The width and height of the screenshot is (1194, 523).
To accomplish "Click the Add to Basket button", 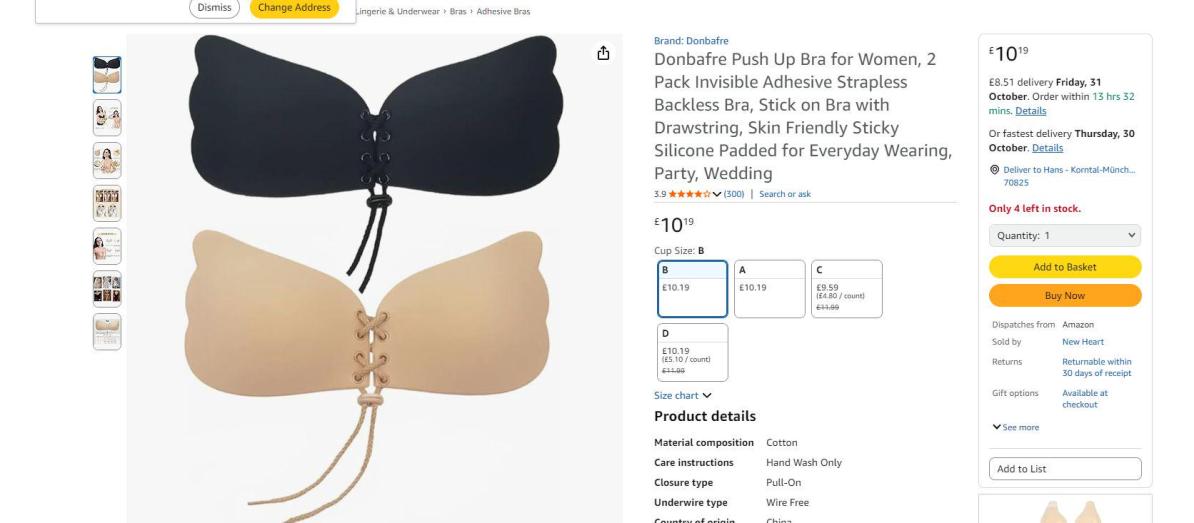I will point(1065,267).
